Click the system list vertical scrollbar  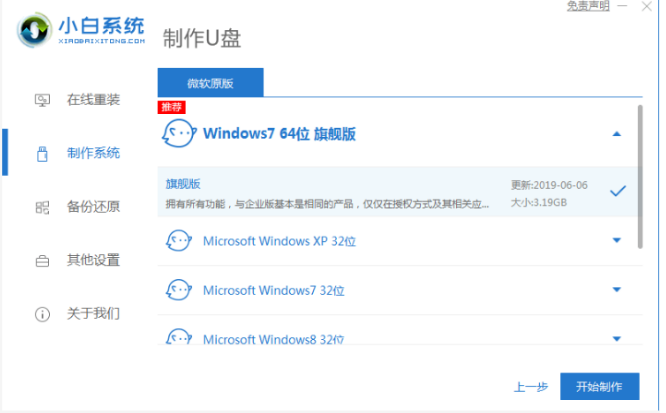click(641, 175)
